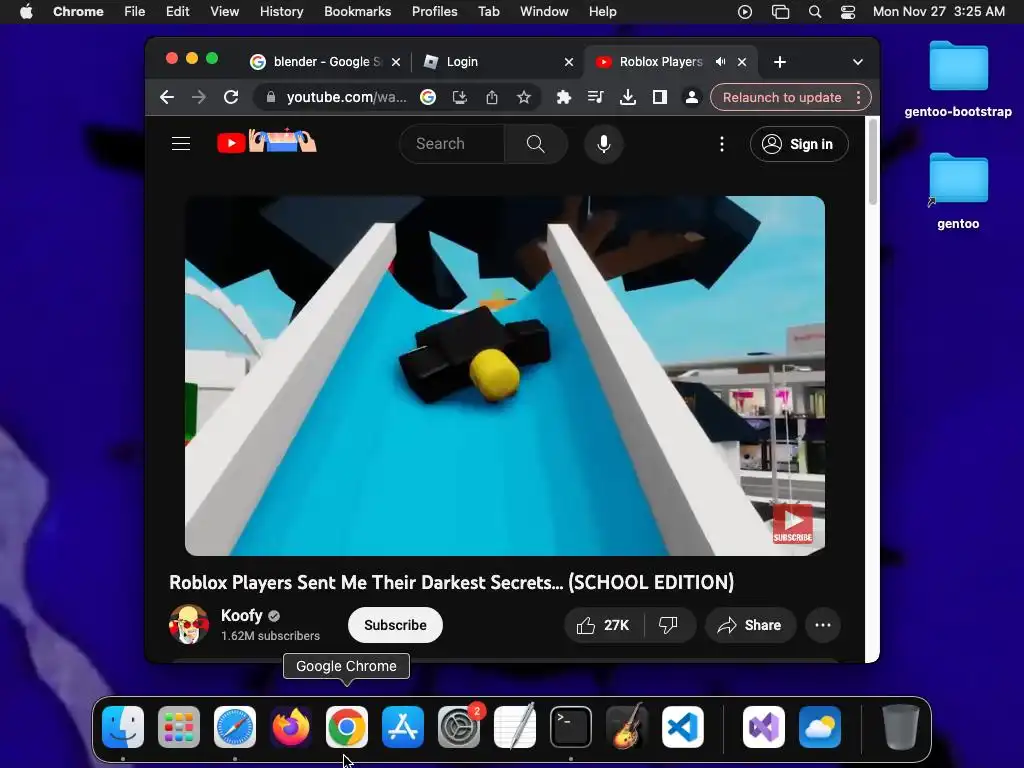
Task: Open GarageBand from the Dock
Action: coord(627,727)
